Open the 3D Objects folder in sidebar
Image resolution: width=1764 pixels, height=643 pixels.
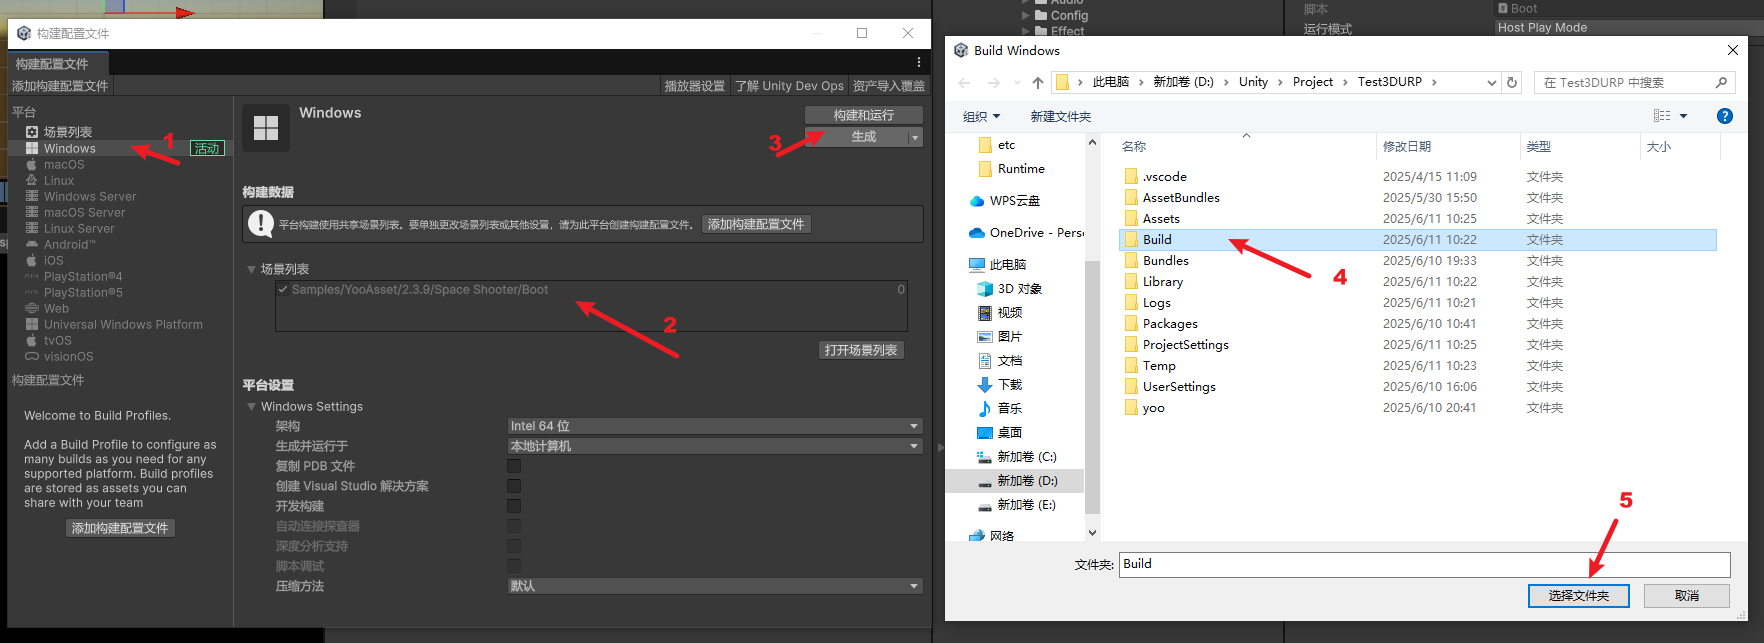(x=1009, y=288)
